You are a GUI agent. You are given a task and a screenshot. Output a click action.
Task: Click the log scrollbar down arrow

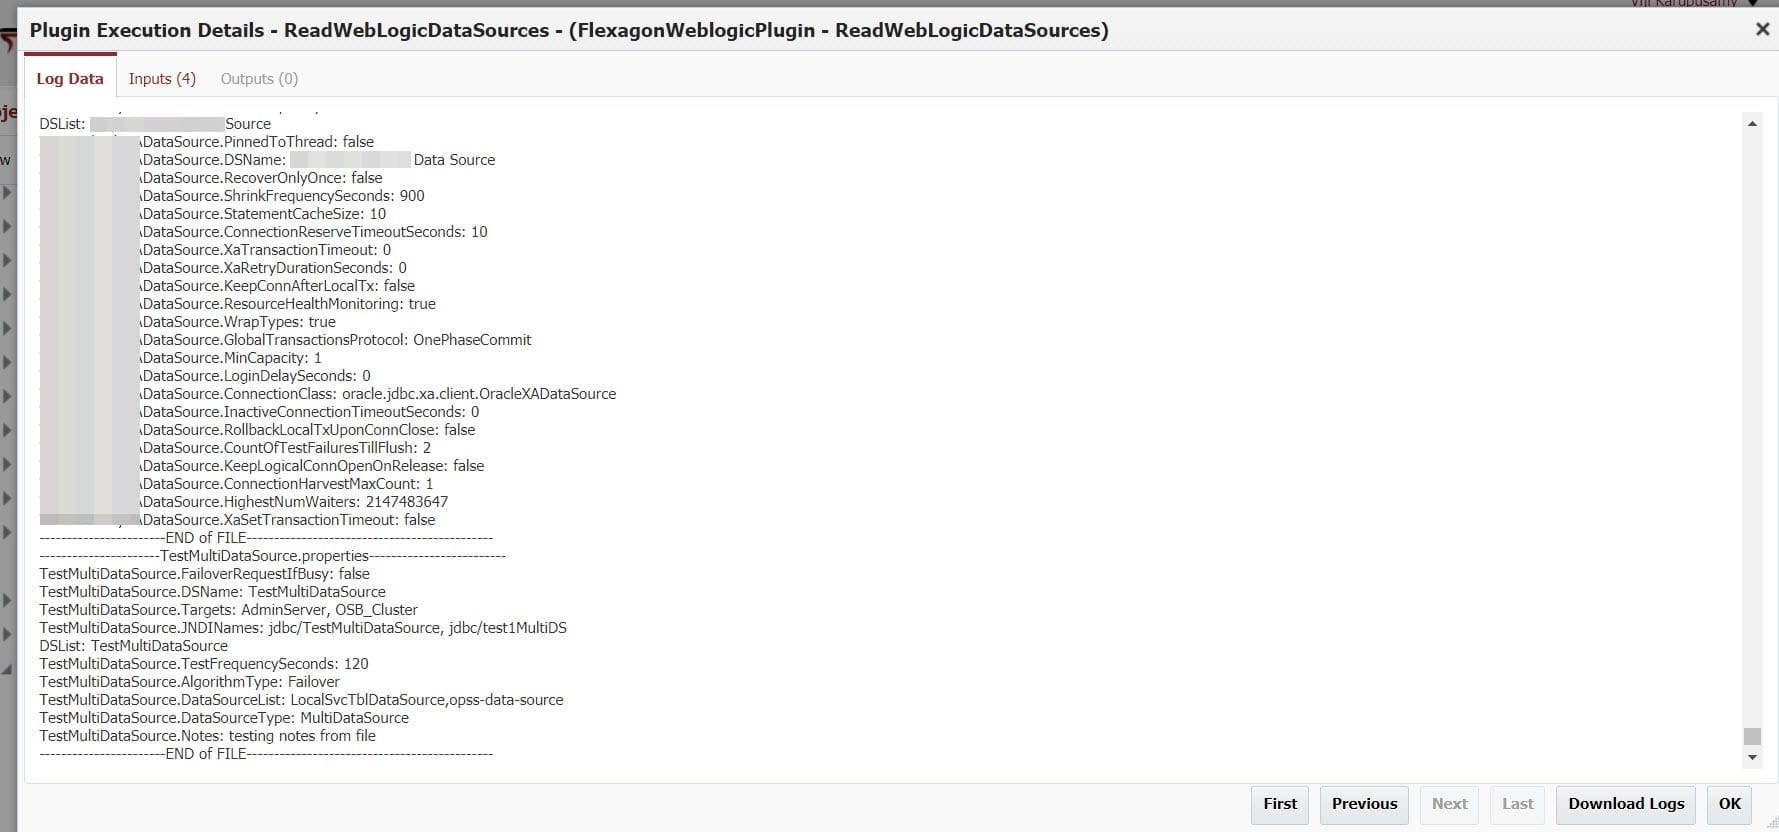coord(1752,758)
